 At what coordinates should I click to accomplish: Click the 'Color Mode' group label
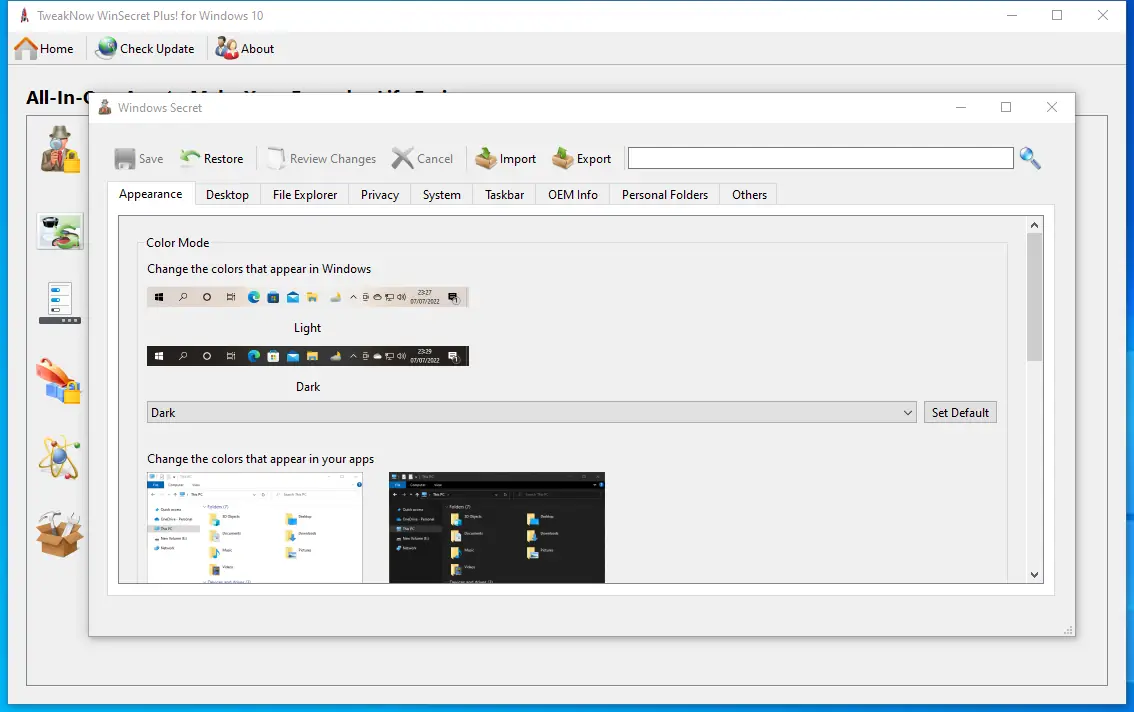point(177,242)
